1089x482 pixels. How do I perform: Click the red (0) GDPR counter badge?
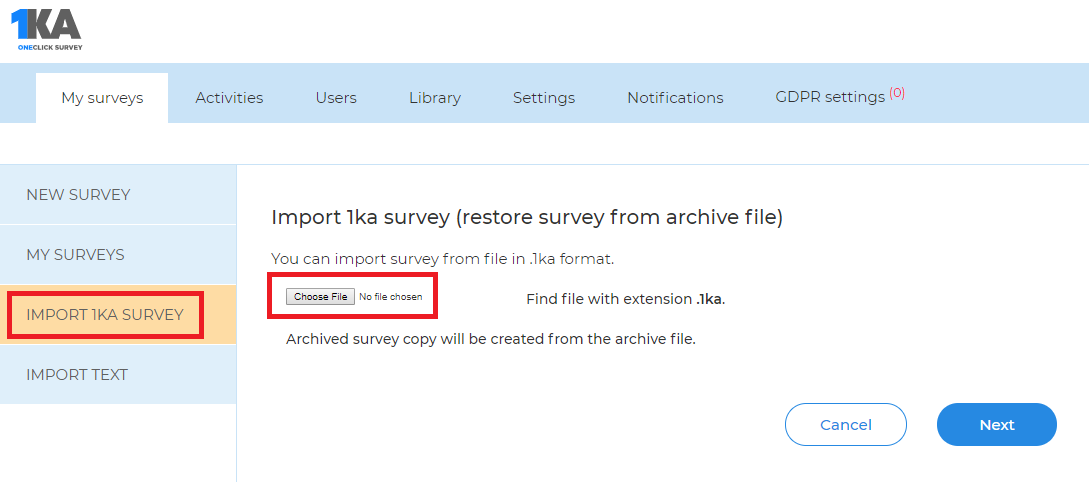(897, 92)
